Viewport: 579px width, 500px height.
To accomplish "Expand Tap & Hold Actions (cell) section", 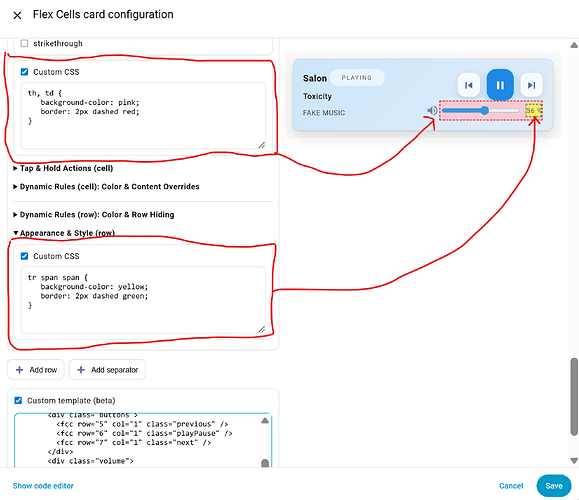I will (63, 168).
